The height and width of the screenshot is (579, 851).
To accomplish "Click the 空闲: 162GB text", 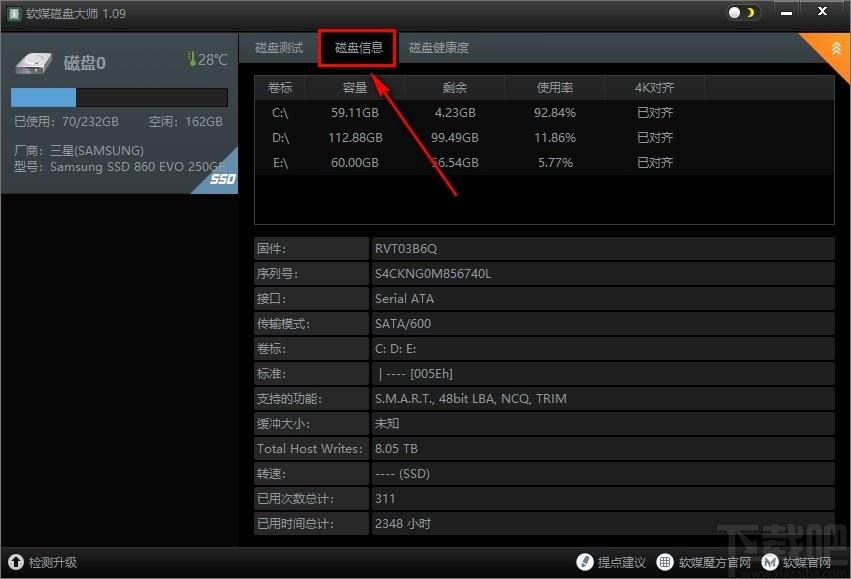I will (186, 122).
